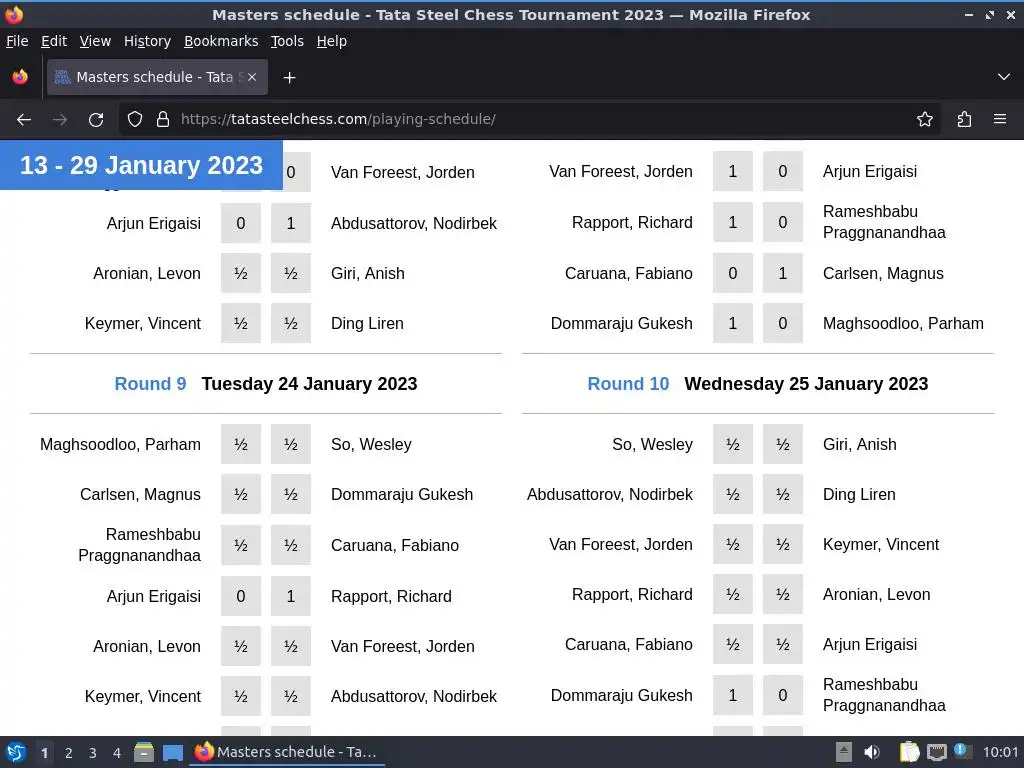The image size is (1024, 768).
Task: Click score 1 for Dommaraju Gukesh vs Maghsoodloo
Action: tap(733, 324)
